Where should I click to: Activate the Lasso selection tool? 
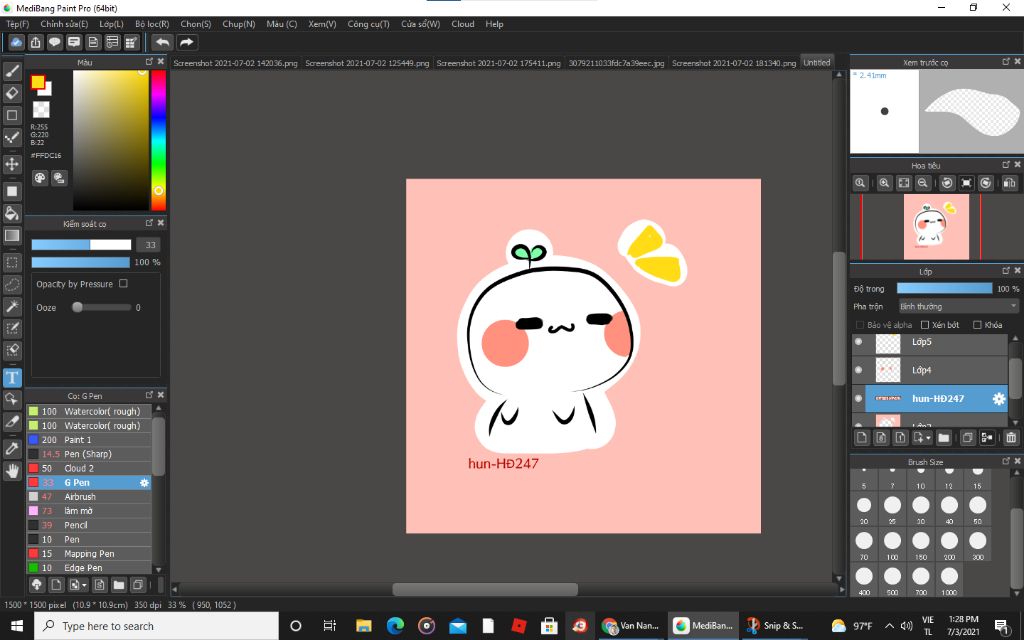[12, 285]
